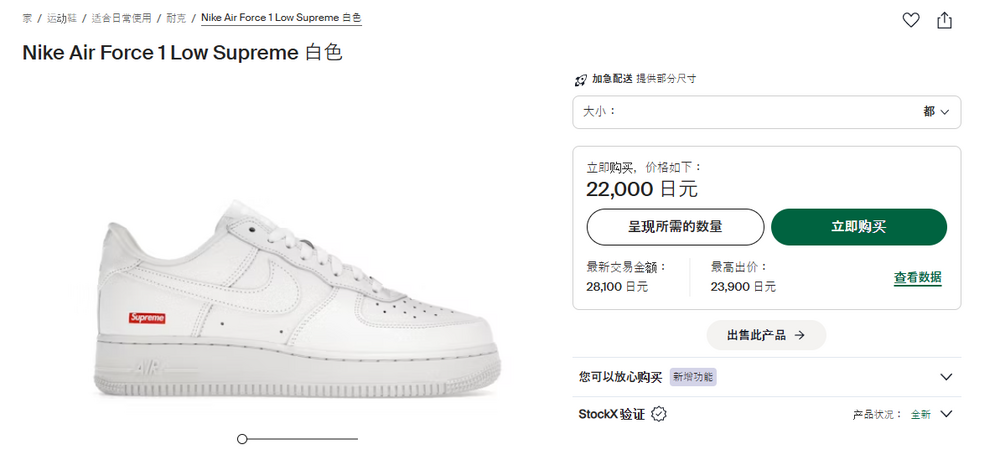The image size is (1000, 465).
Task: Go to the 家 home breadcrumb
Action: 26,18
